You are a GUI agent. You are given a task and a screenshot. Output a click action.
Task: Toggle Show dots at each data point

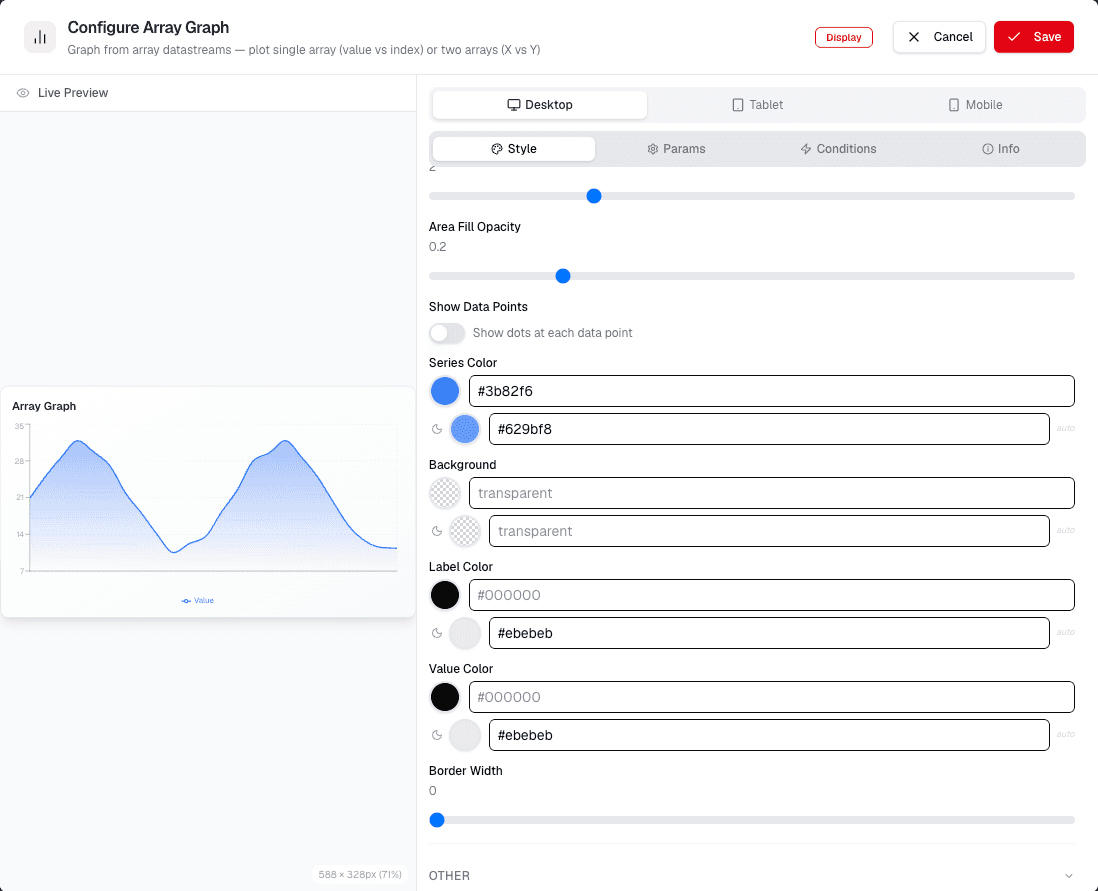click(x=447, y=333)
